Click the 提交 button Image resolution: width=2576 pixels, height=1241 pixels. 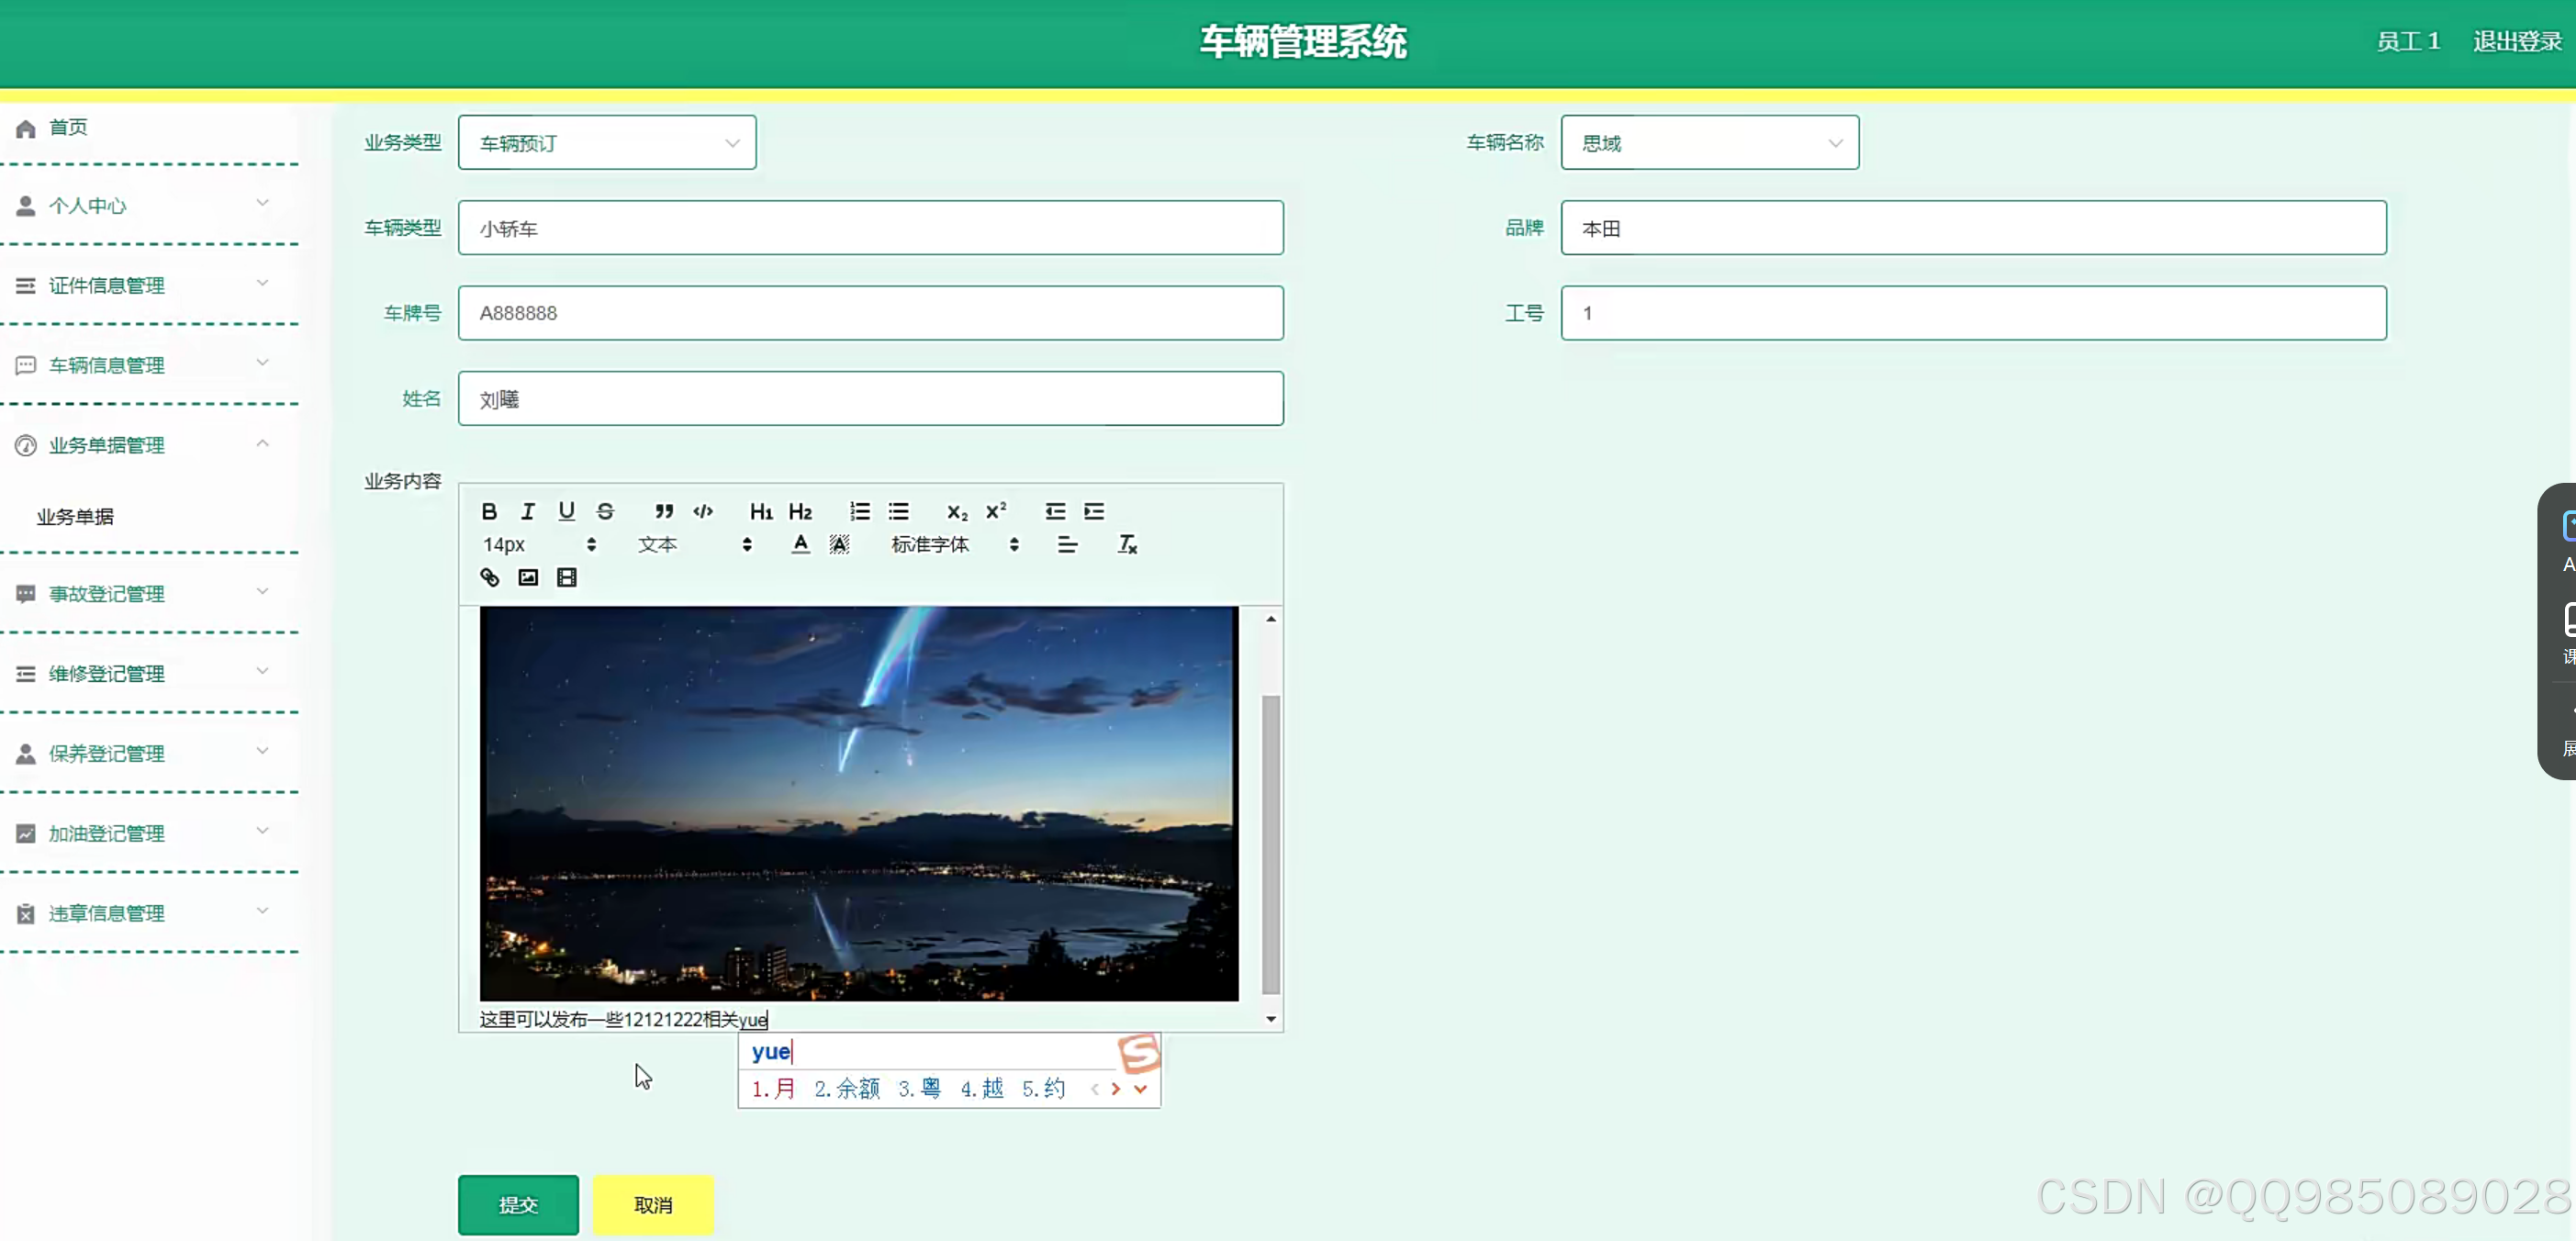pyautogui.click(x=518, y=1204)
